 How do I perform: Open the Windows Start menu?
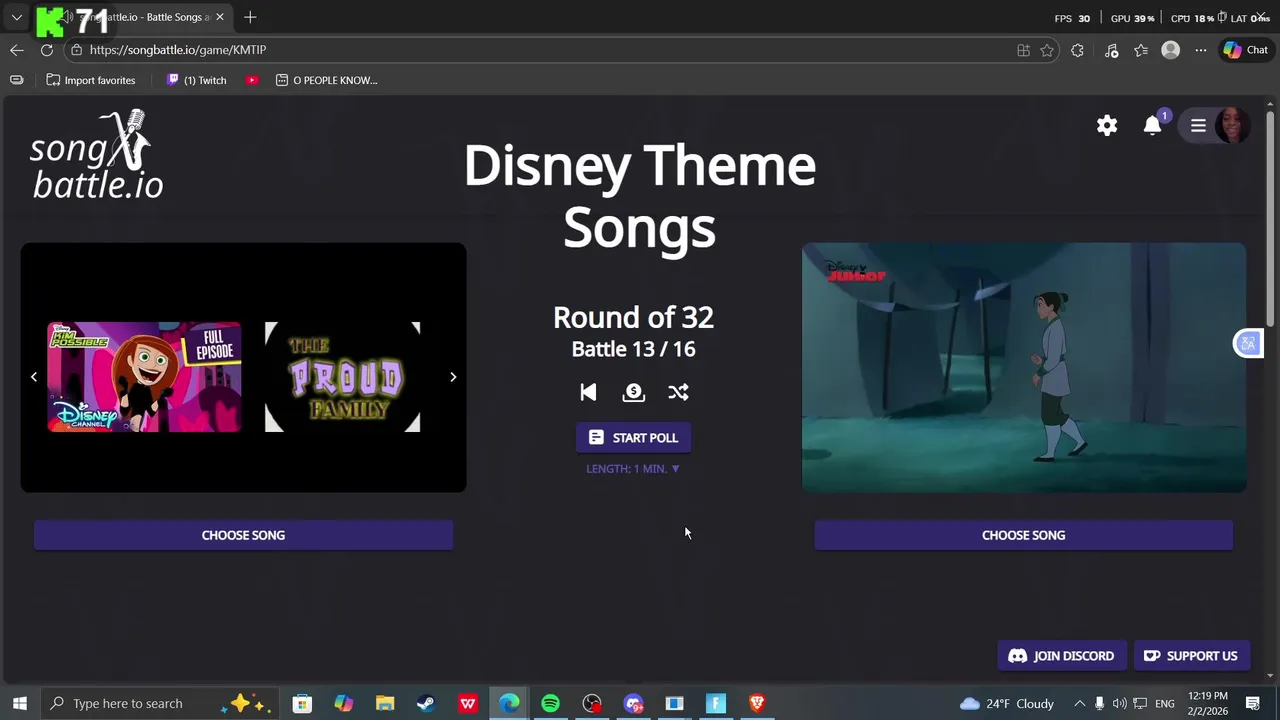(x=19, y=703)
